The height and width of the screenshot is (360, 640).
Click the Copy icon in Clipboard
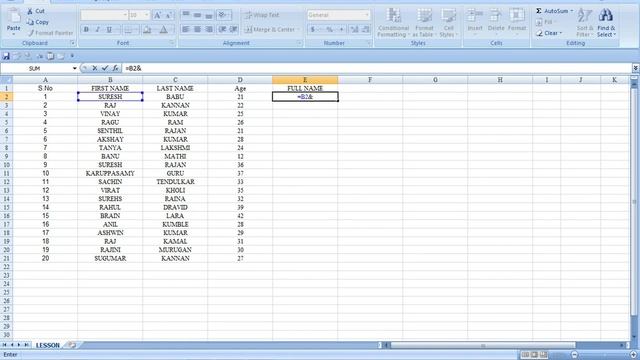[x=30, y=22]
